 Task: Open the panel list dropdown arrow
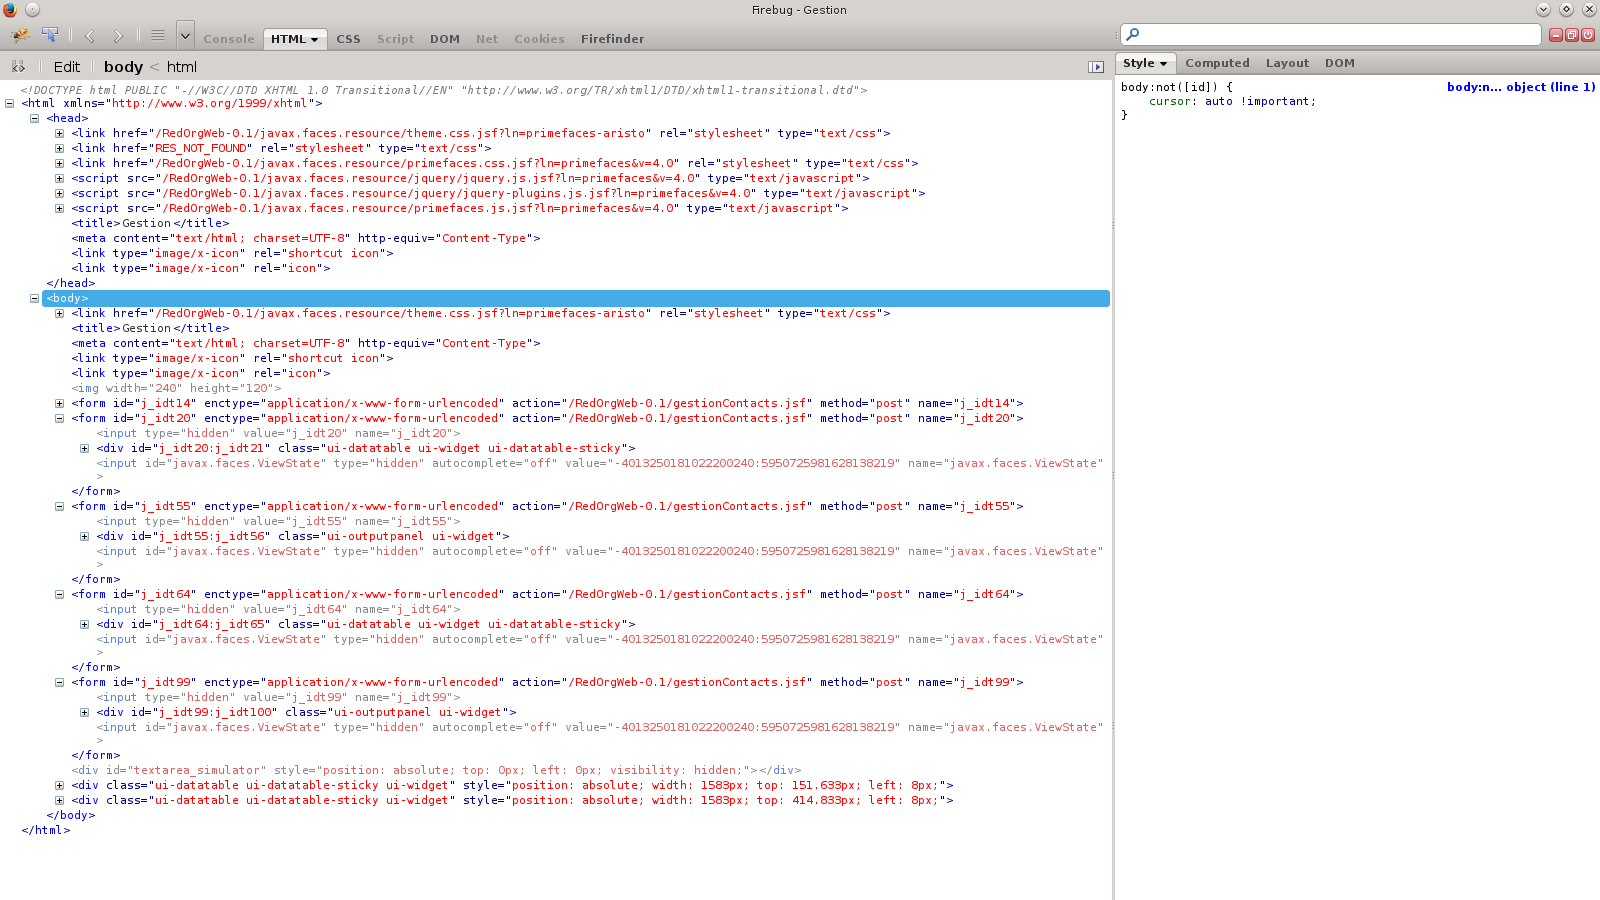[x=185, y=36]
